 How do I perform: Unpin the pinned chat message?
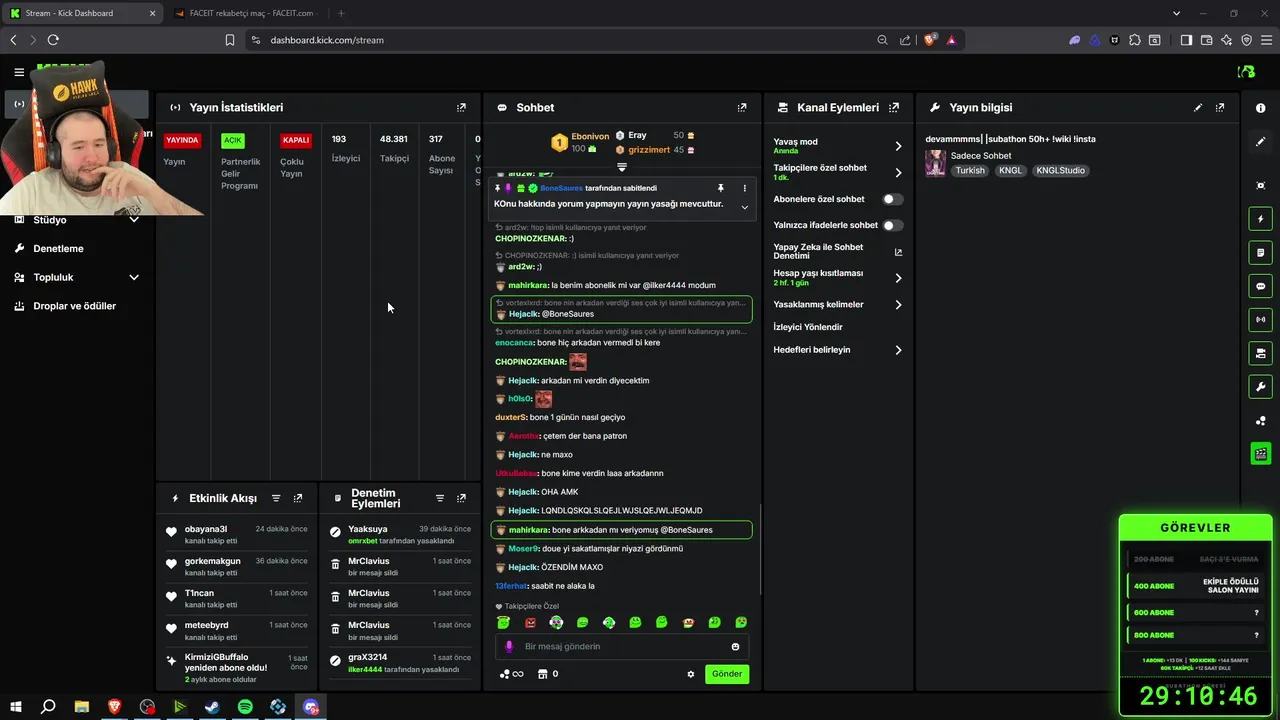[720, 188]
